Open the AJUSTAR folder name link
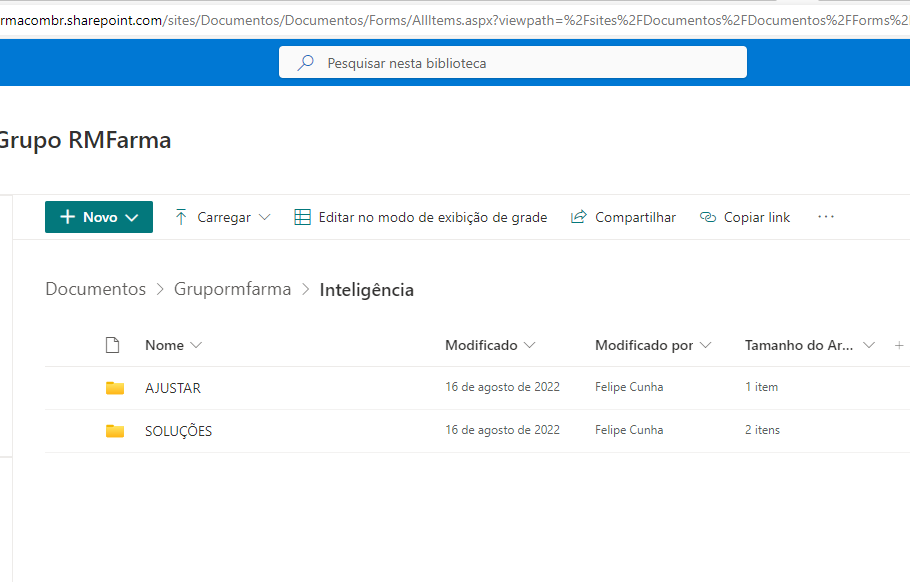Viewport: 910px width, 582px height. click(173, 388)
